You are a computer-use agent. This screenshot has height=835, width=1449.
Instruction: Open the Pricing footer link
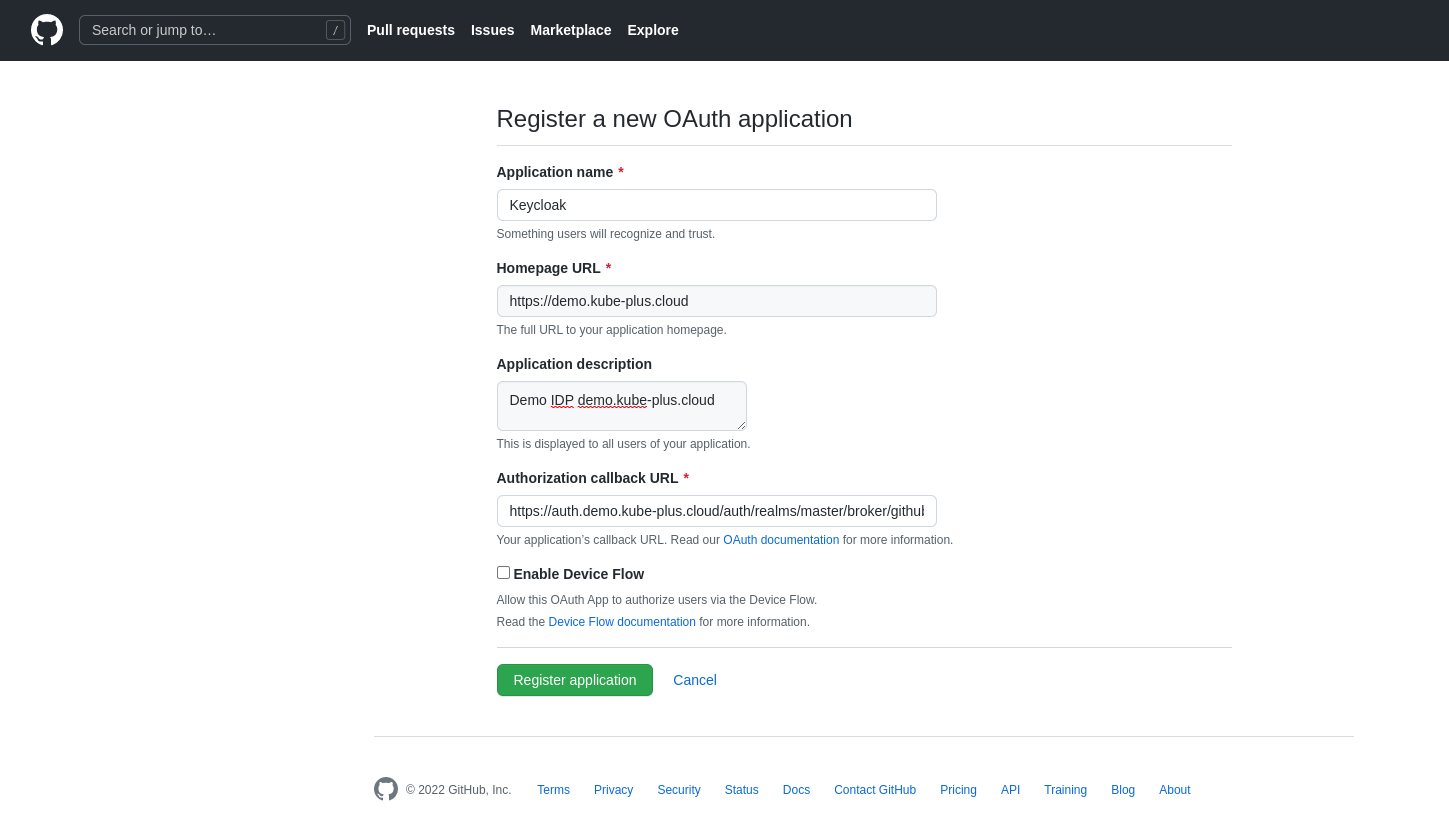[958, 790]
